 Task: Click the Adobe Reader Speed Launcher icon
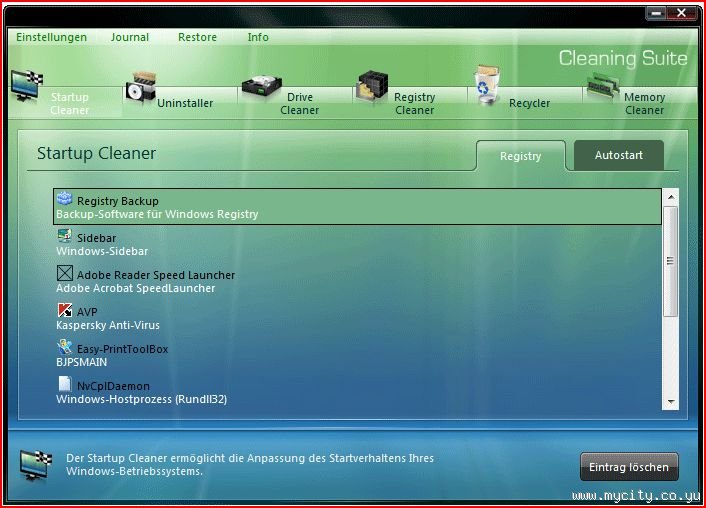pos(65,273)
